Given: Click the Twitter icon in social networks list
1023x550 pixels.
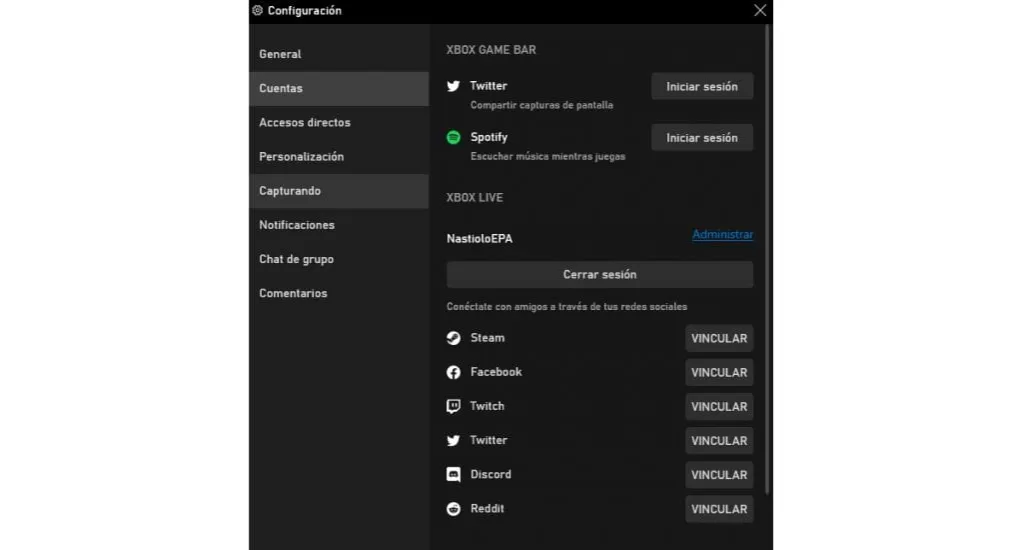Looking at the screenshot, I should tap(453, 440).
